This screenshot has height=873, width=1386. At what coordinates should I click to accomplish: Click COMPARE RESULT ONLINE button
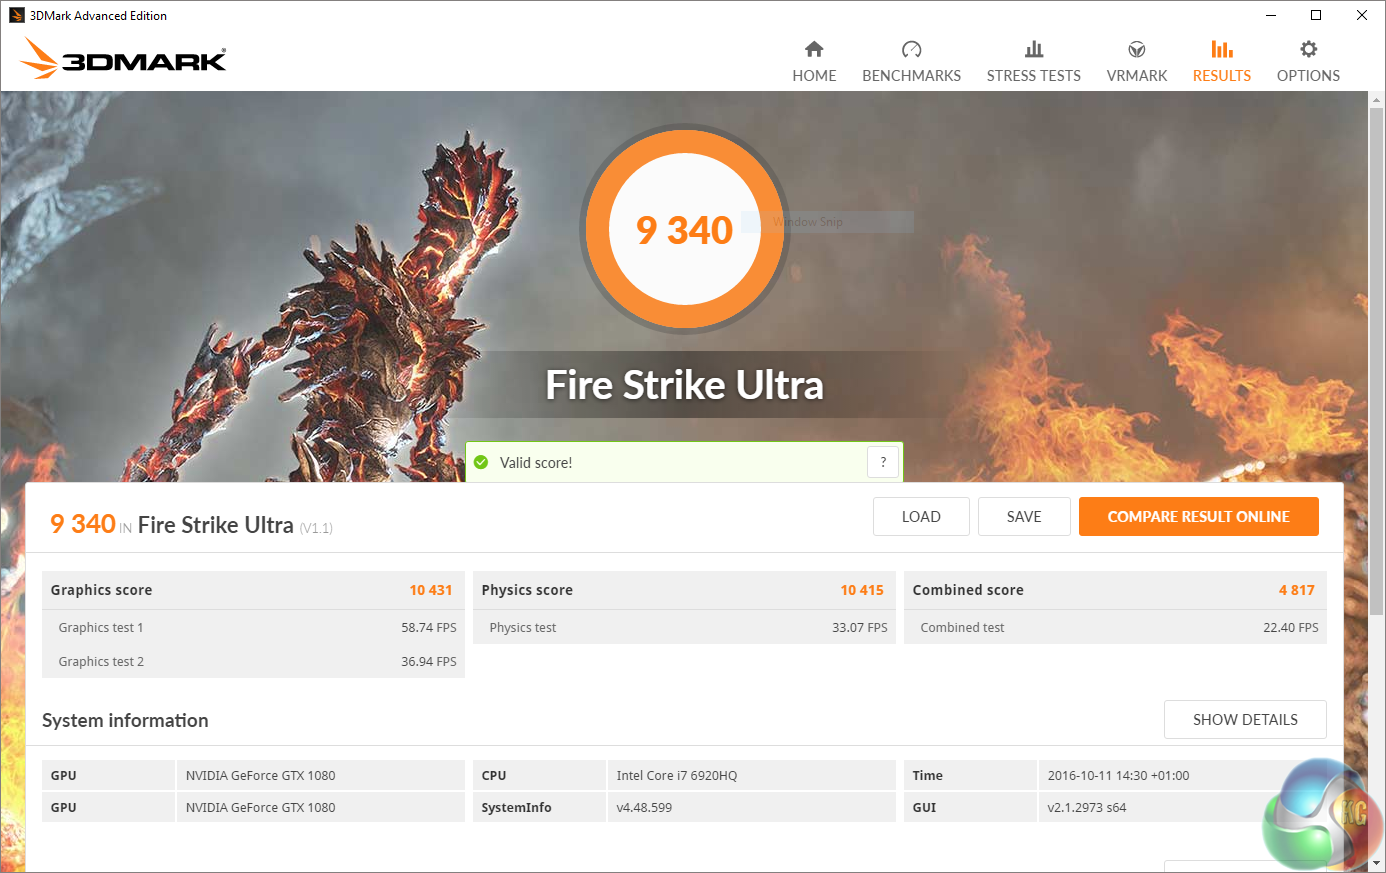click(x=1198, y=517)
